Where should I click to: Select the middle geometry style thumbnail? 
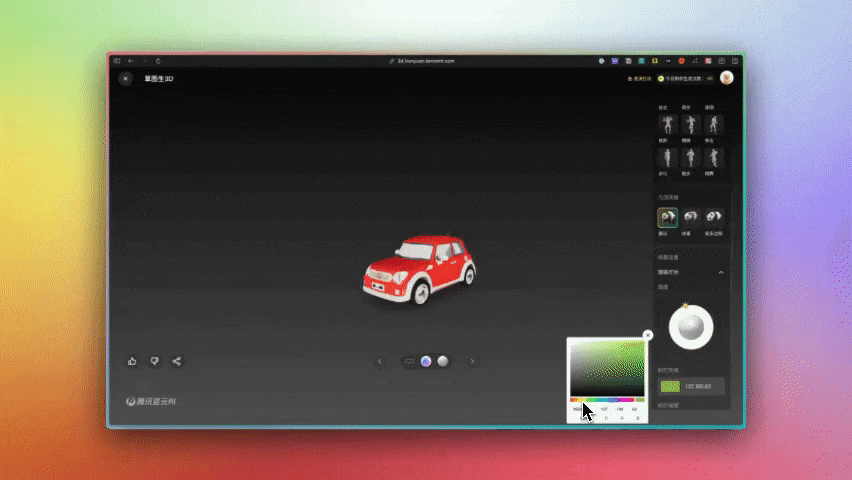691,218
